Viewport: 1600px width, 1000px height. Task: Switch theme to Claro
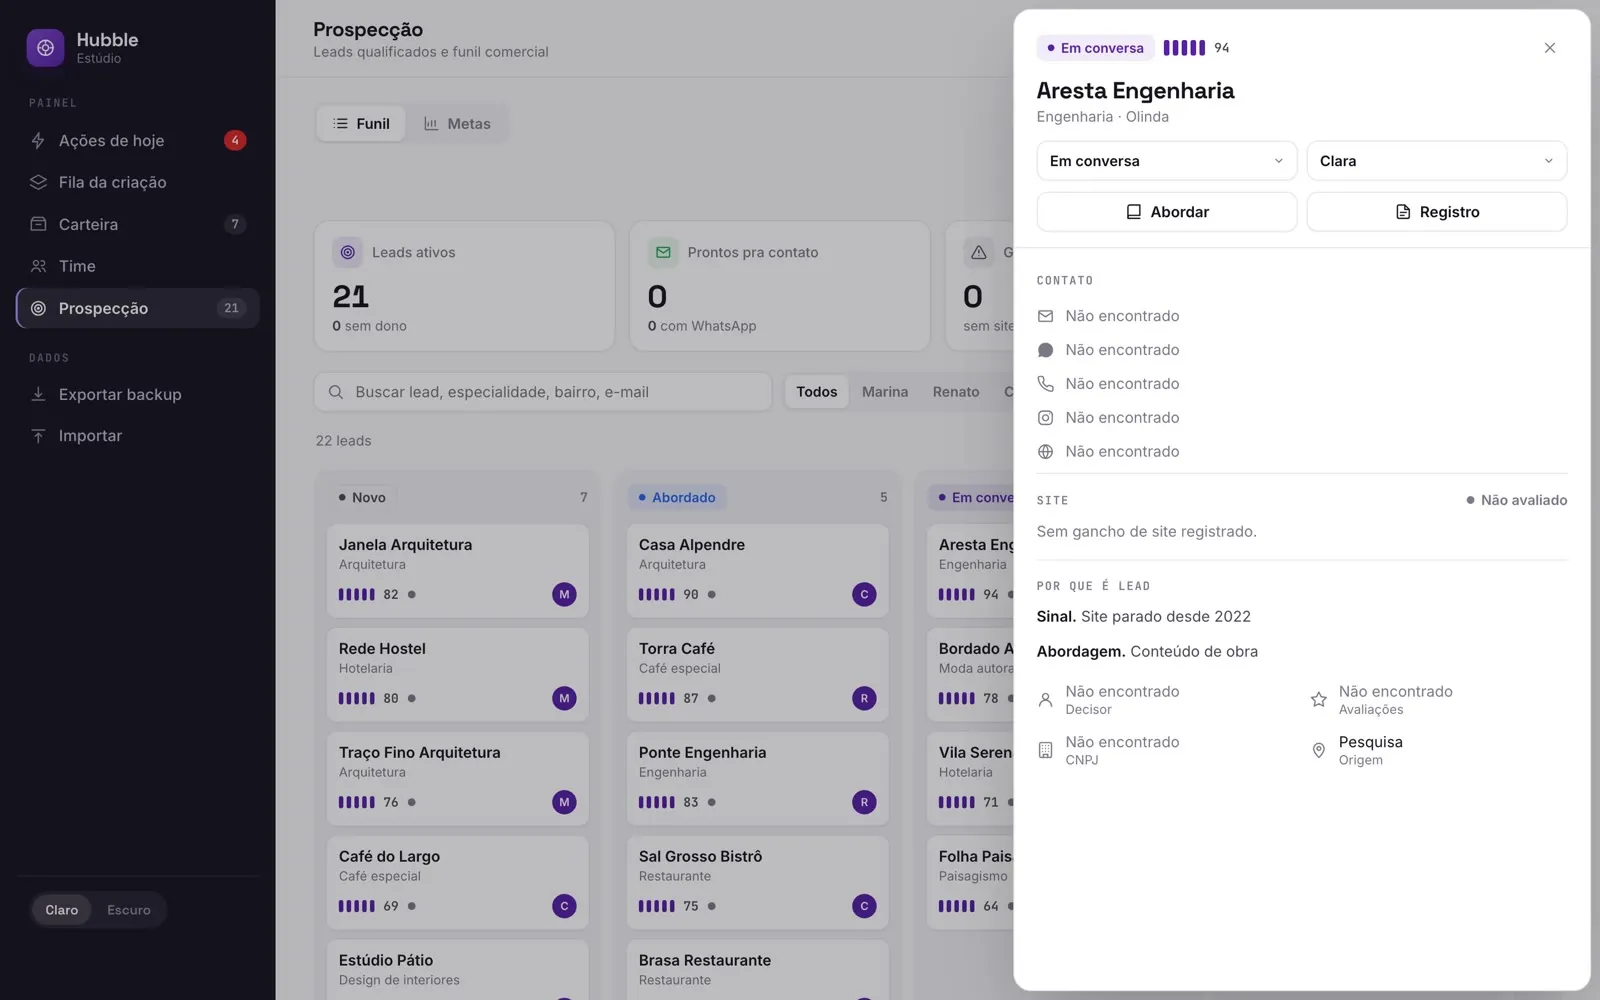[61, 910]
